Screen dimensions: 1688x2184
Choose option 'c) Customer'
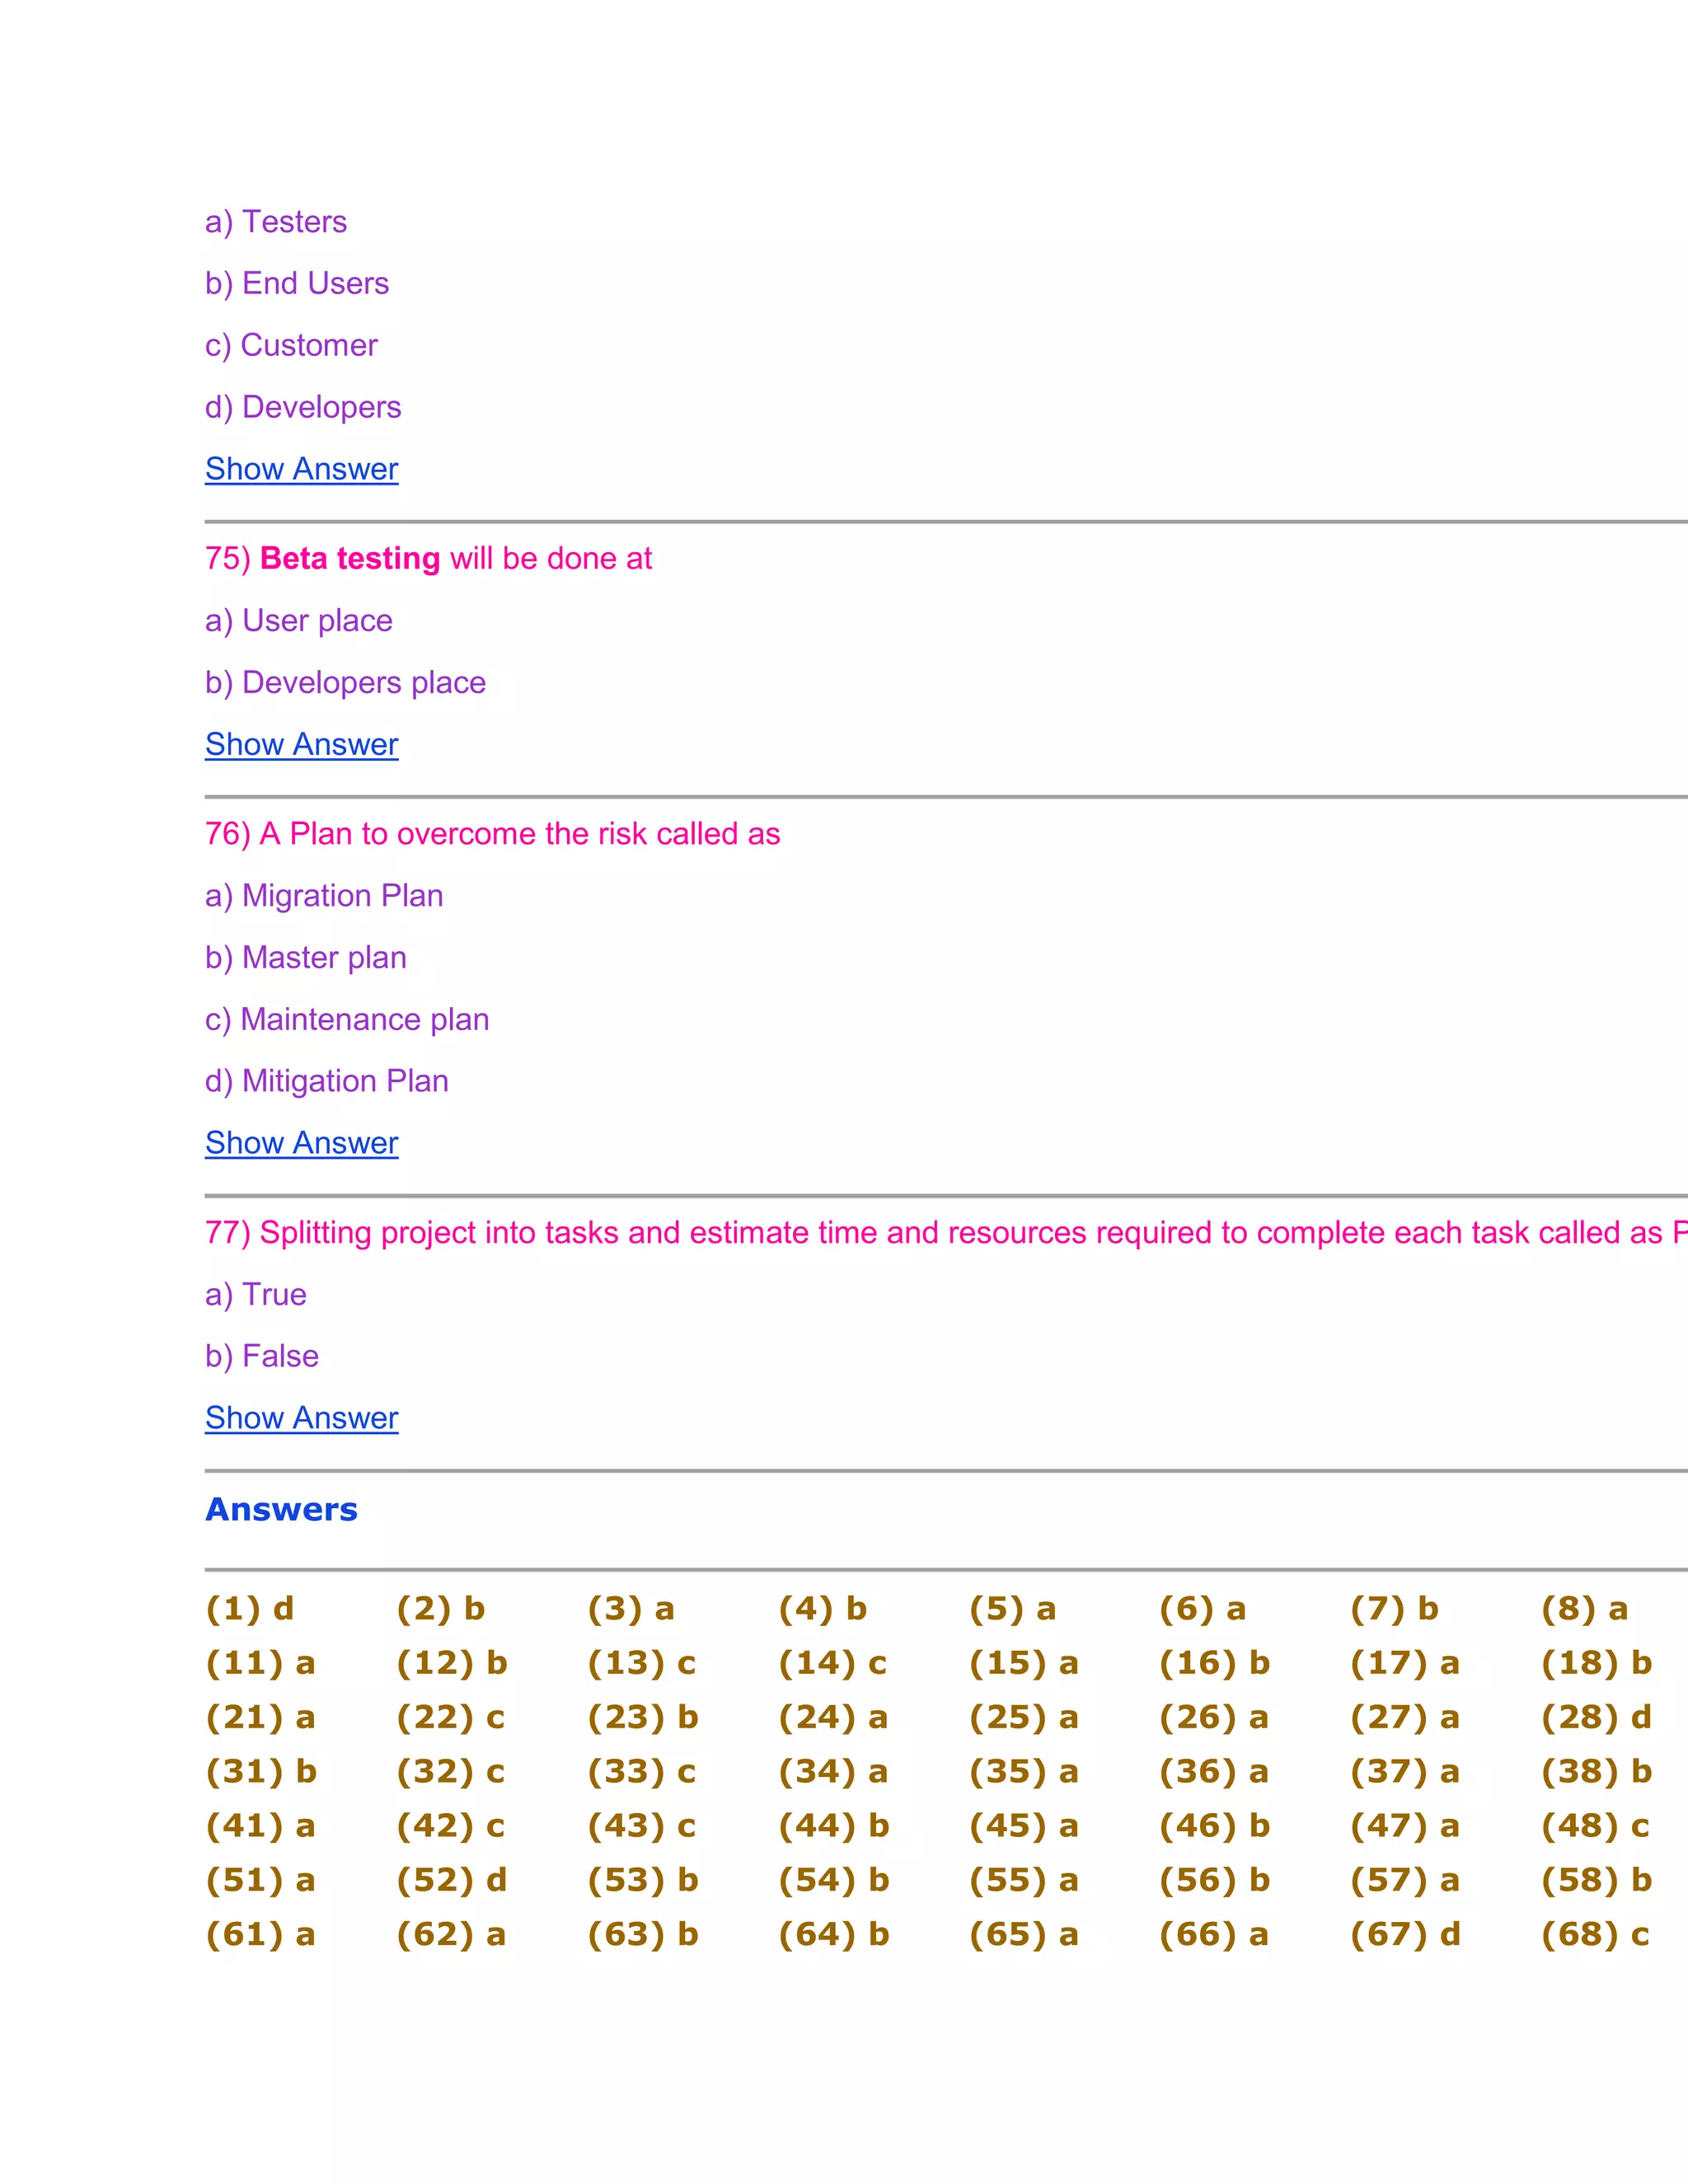pos(291,345)
